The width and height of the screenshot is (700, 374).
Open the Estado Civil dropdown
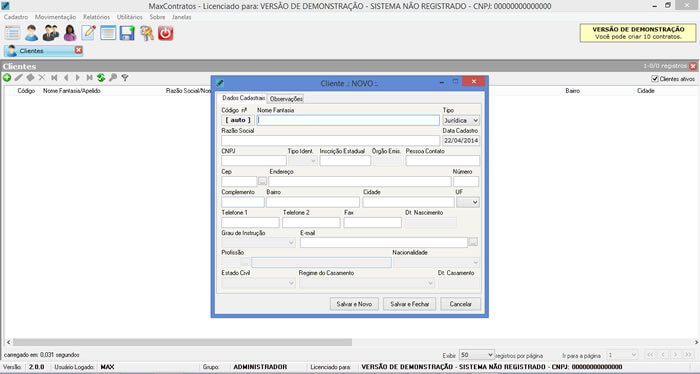coord(258,283)
